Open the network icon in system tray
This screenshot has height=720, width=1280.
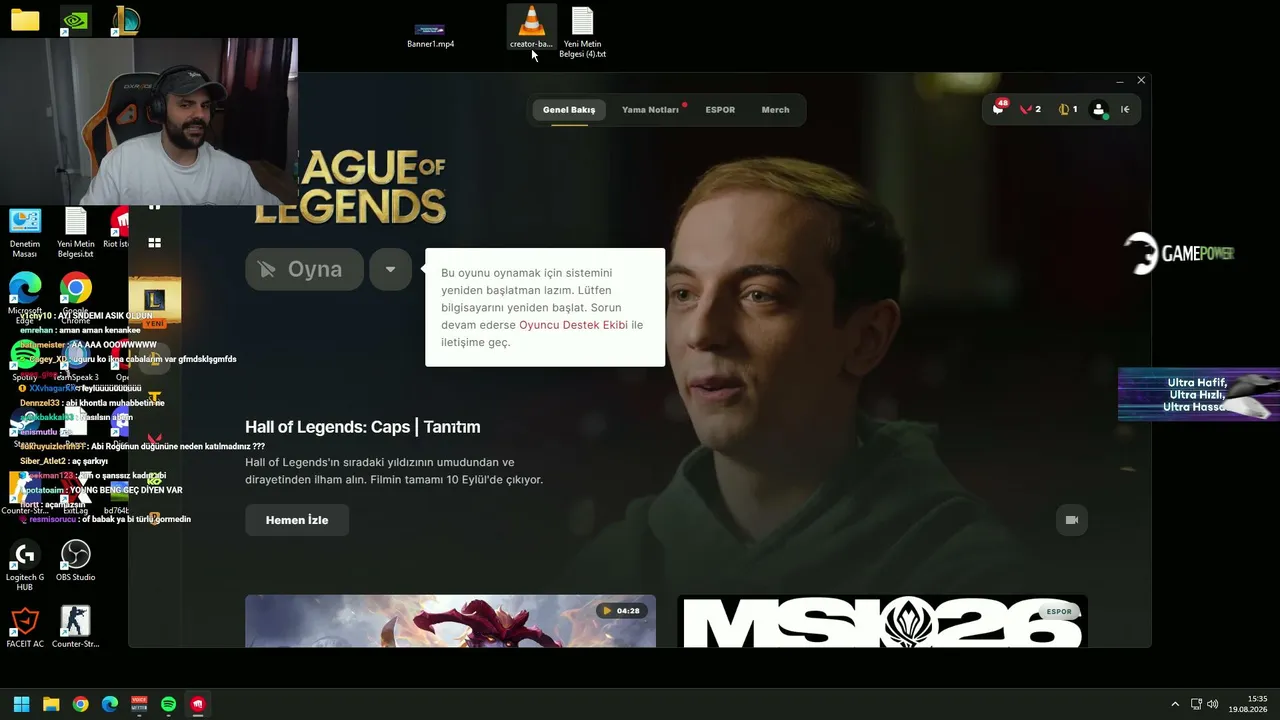point(1196,704)
